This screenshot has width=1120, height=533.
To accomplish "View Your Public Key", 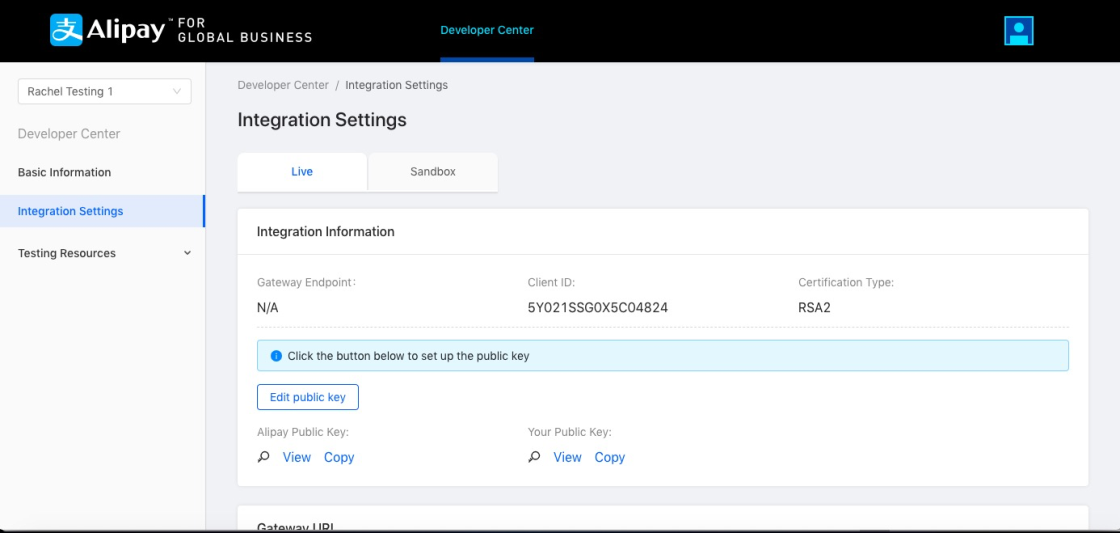I will click(x=567, y=457).
